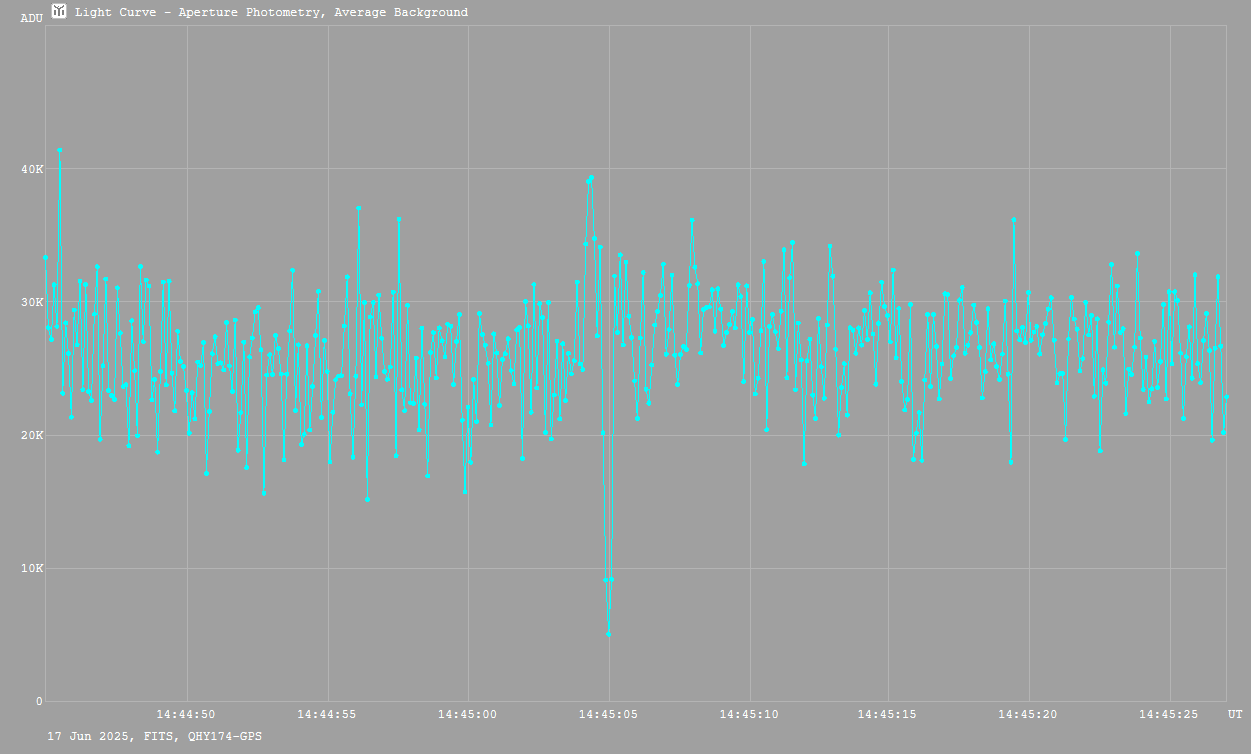Select the 14:45:10 time axis label
This screenshot has width=1251, height=754.
[x=748, y=715]
